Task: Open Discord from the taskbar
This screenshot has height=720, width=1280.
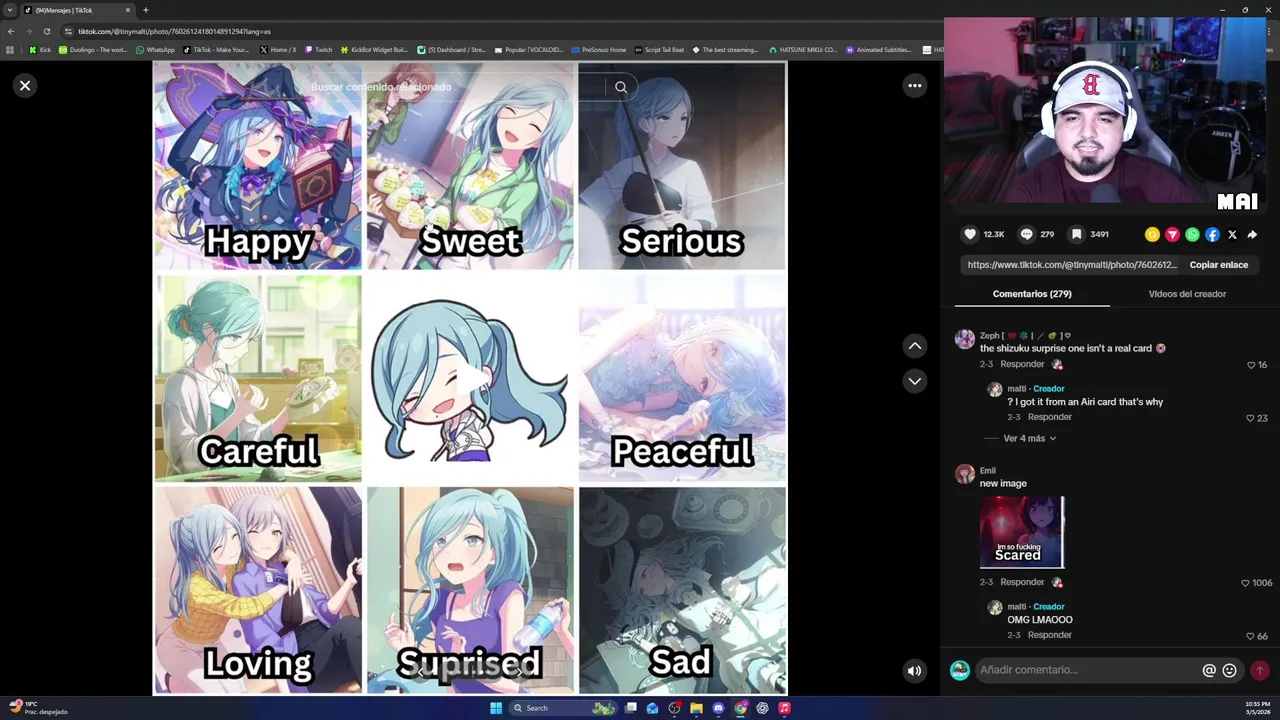Action: (x=718, y=708)
